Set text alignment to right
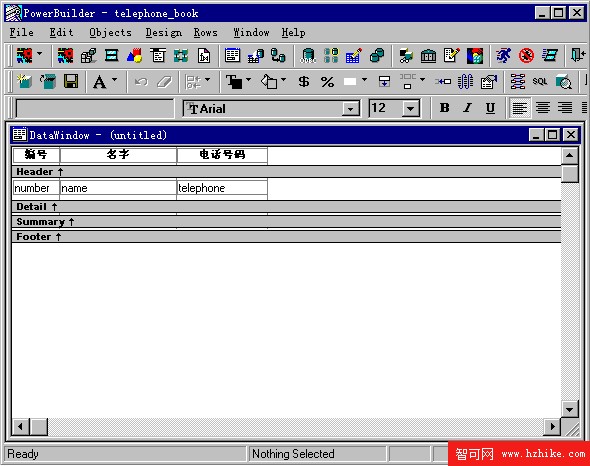Image resolution: width=590 pixels, height=466 pixels. (x=565, y=108)
